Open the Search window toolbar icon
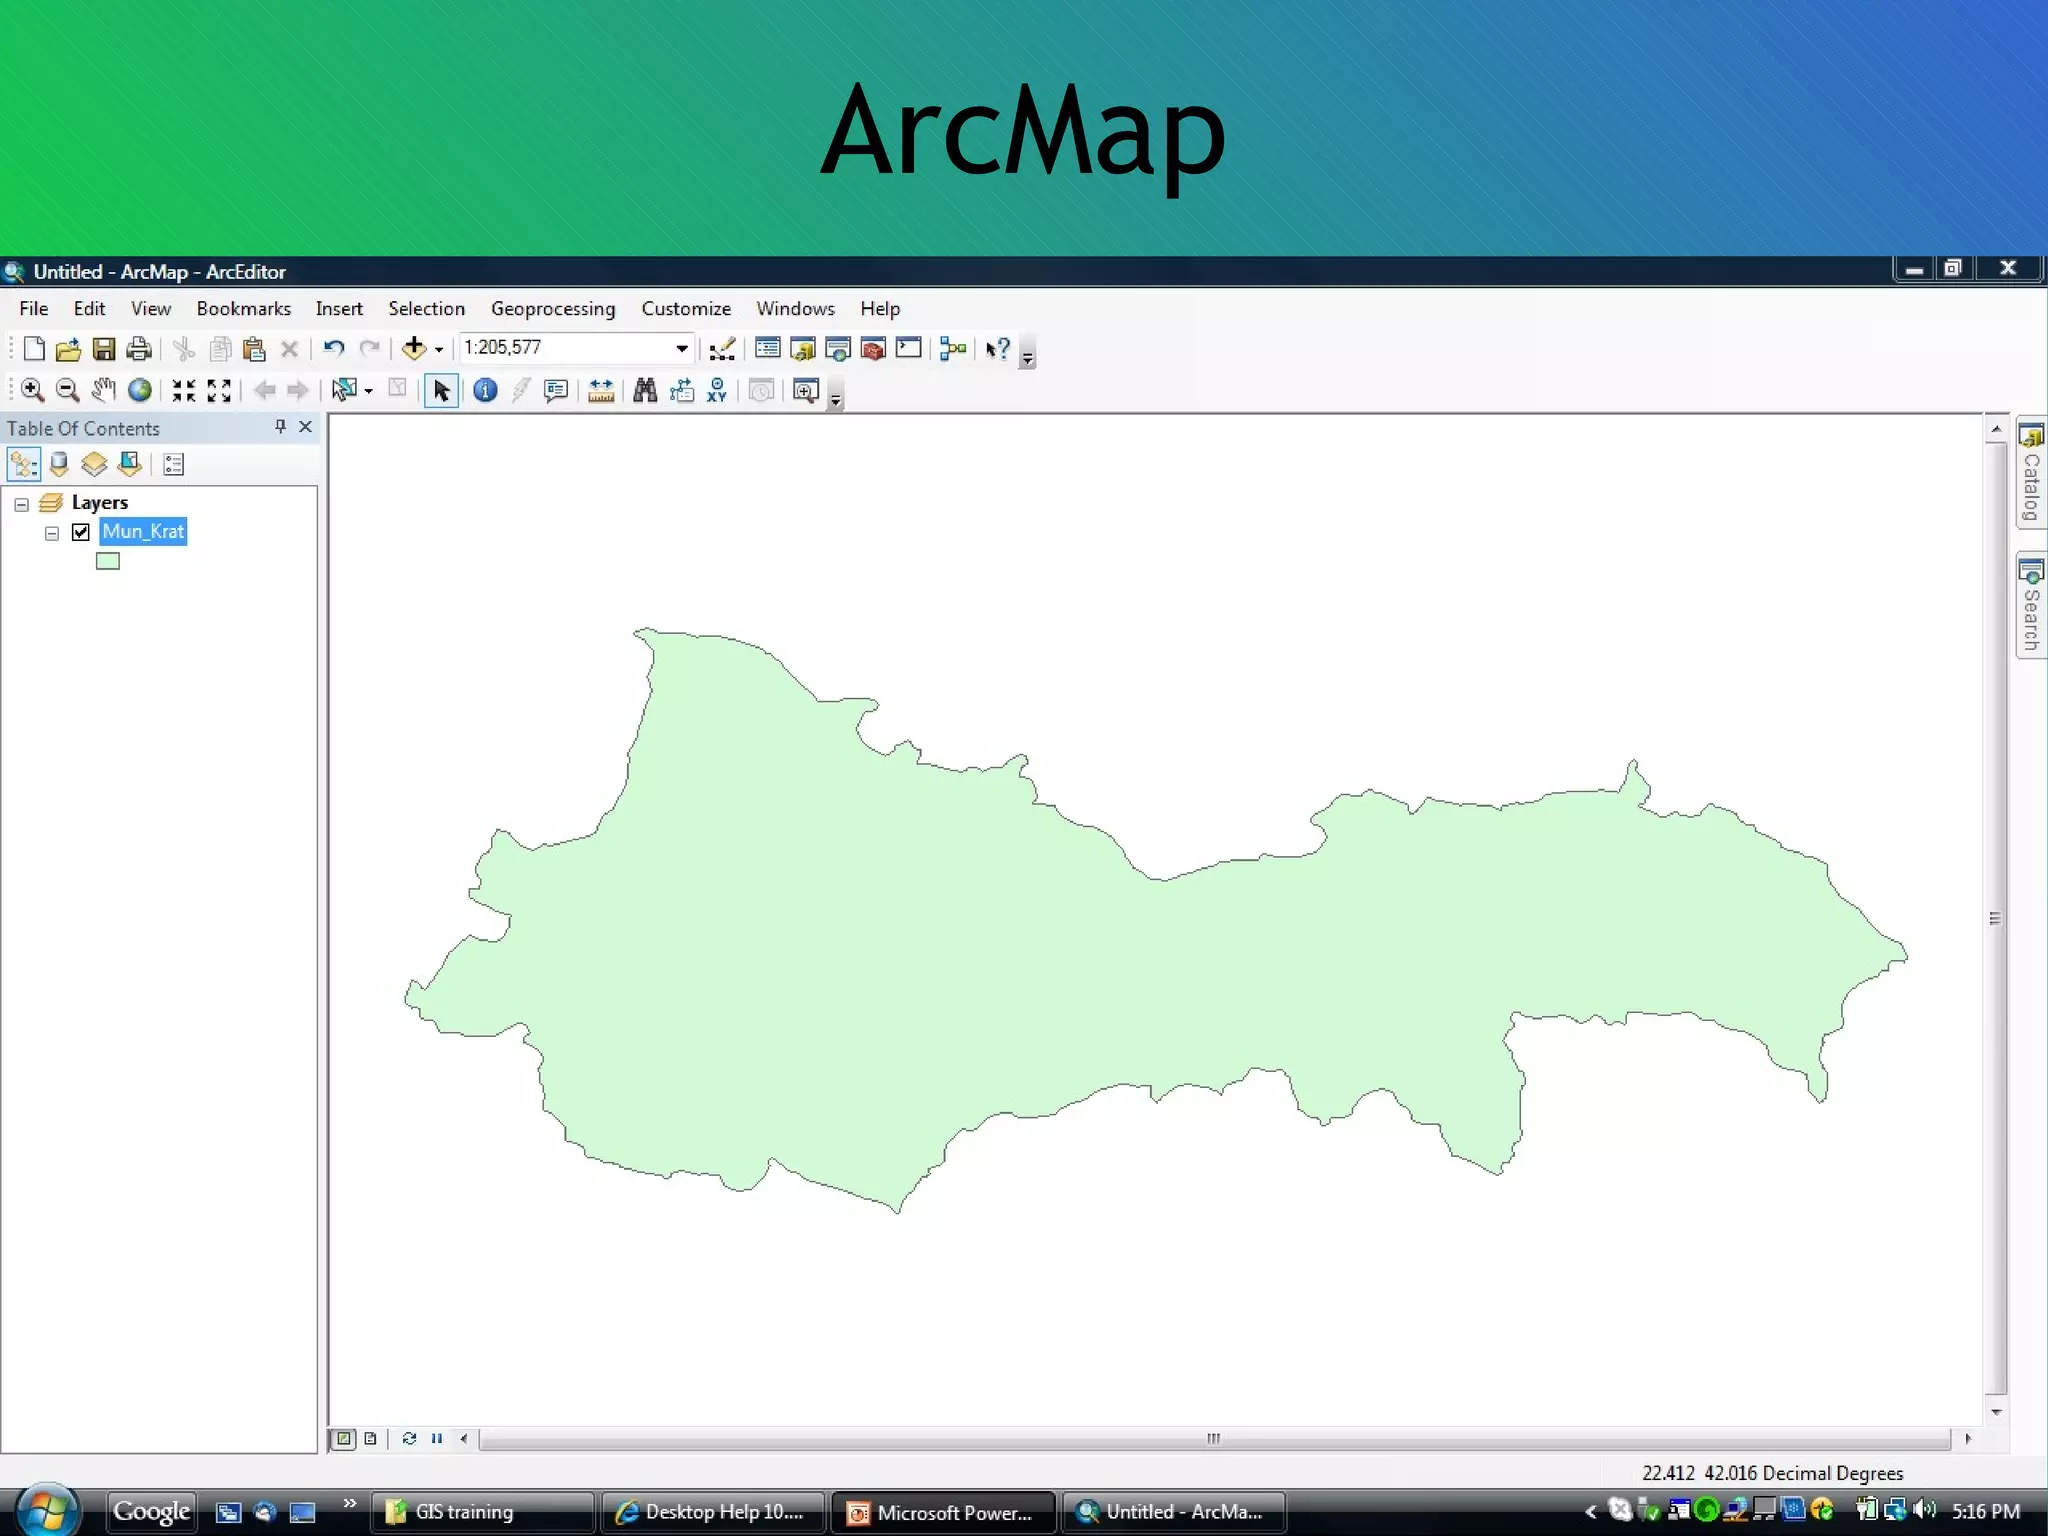The image size is (2048, 1536). (x=838, y=348)
